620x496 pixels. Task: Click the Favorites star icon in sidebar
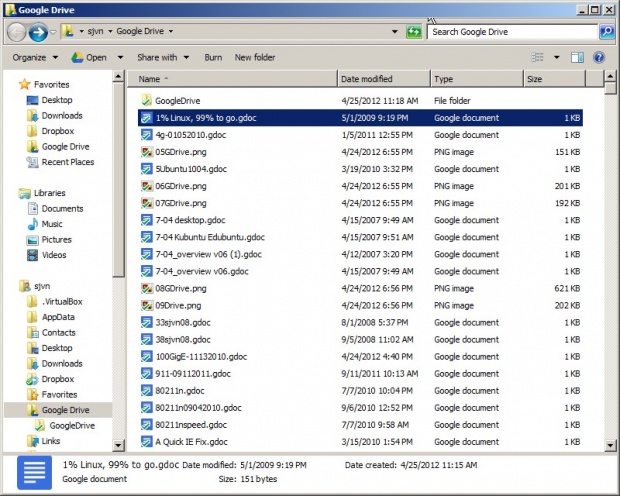[x=25, y=84]
